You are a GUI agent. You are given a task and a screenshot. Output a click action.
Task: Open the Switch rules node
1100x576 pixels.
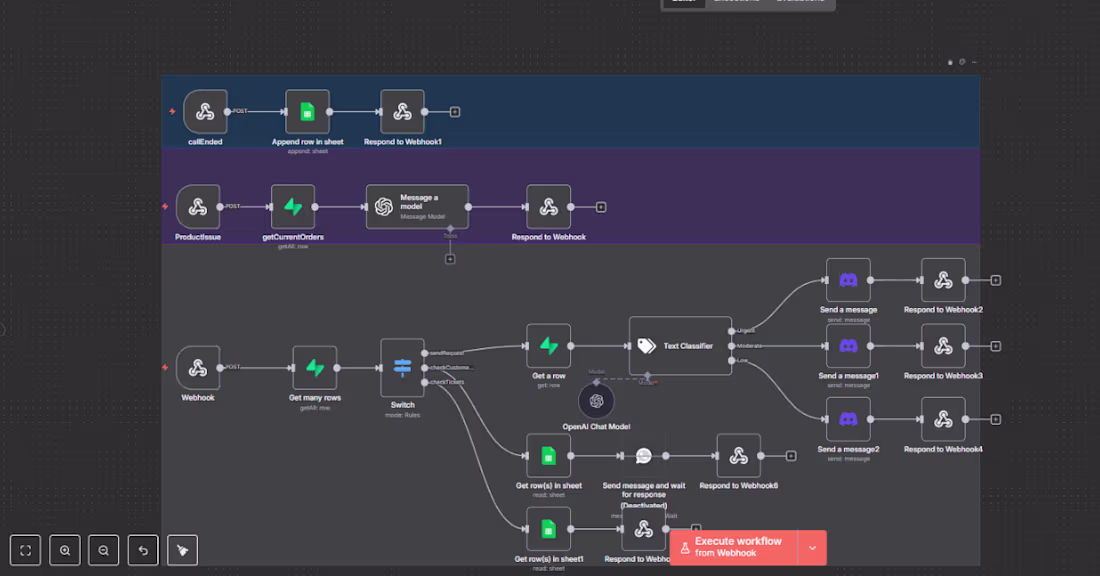point(403,368)
